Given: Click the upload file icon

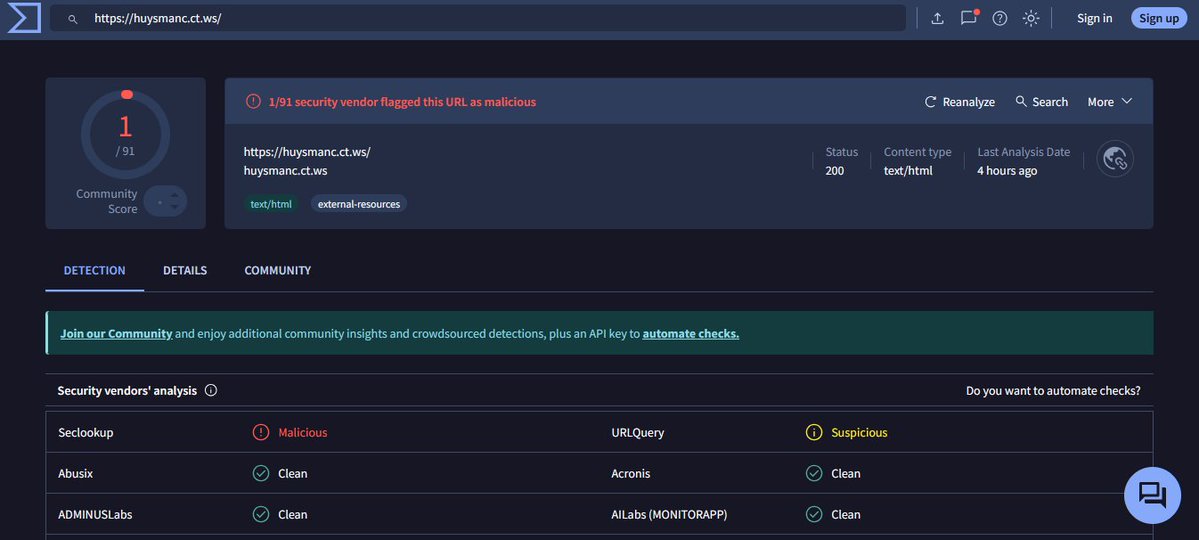Looking at the screenshot, I should pos(937,18).
